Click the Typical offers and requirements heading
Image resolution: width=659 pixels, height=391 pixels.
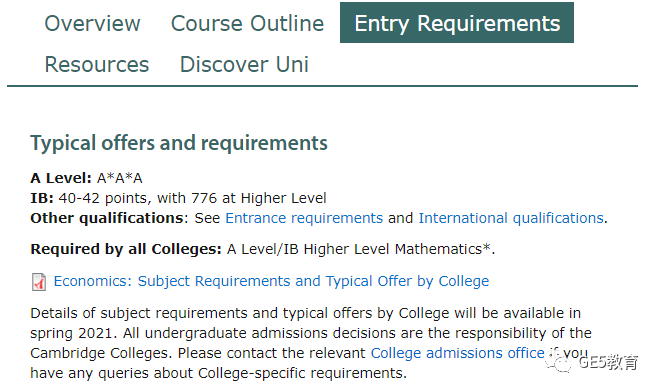click(179, 143)
